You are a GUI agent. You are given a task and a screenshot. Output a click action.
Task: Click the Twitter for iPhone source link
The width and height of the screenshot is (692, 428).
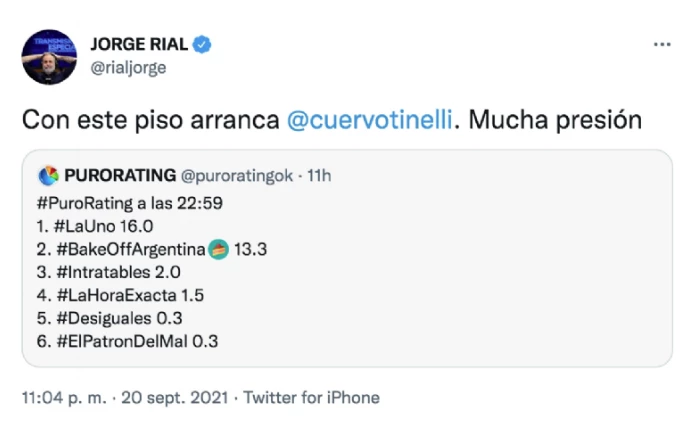[312, 398]
